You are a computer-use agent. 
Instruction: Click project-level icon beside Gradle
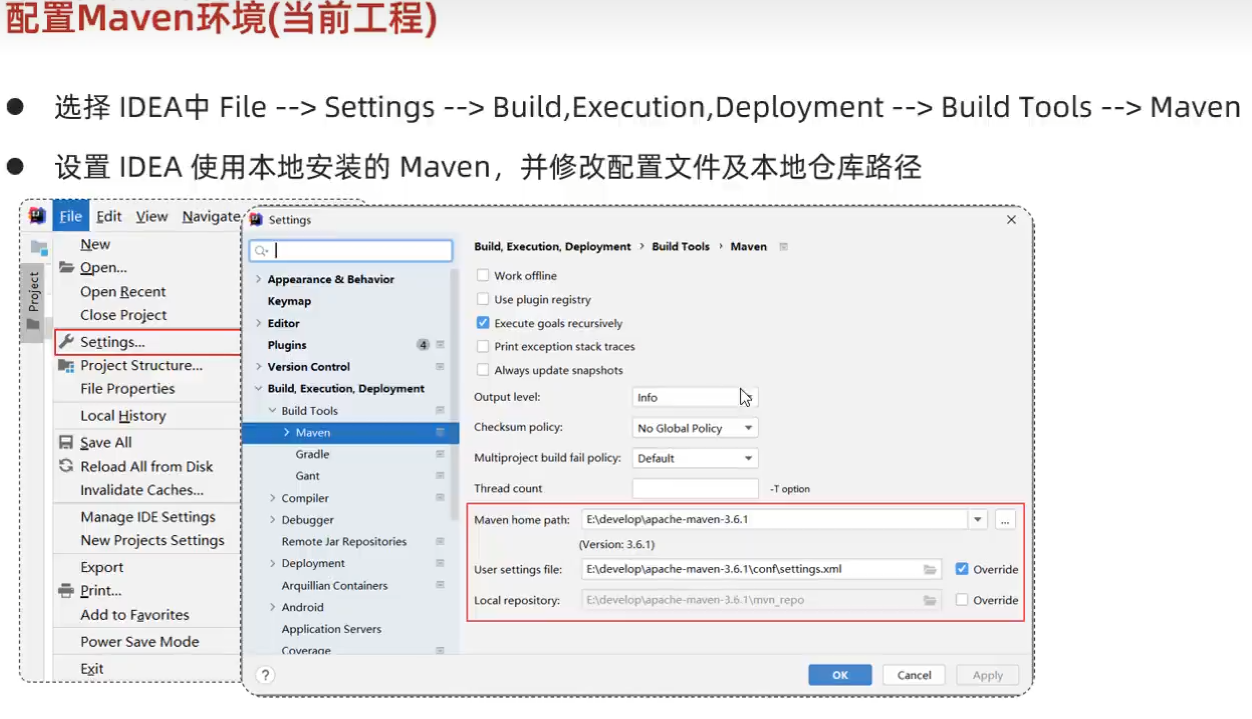[x=440, y=454]
